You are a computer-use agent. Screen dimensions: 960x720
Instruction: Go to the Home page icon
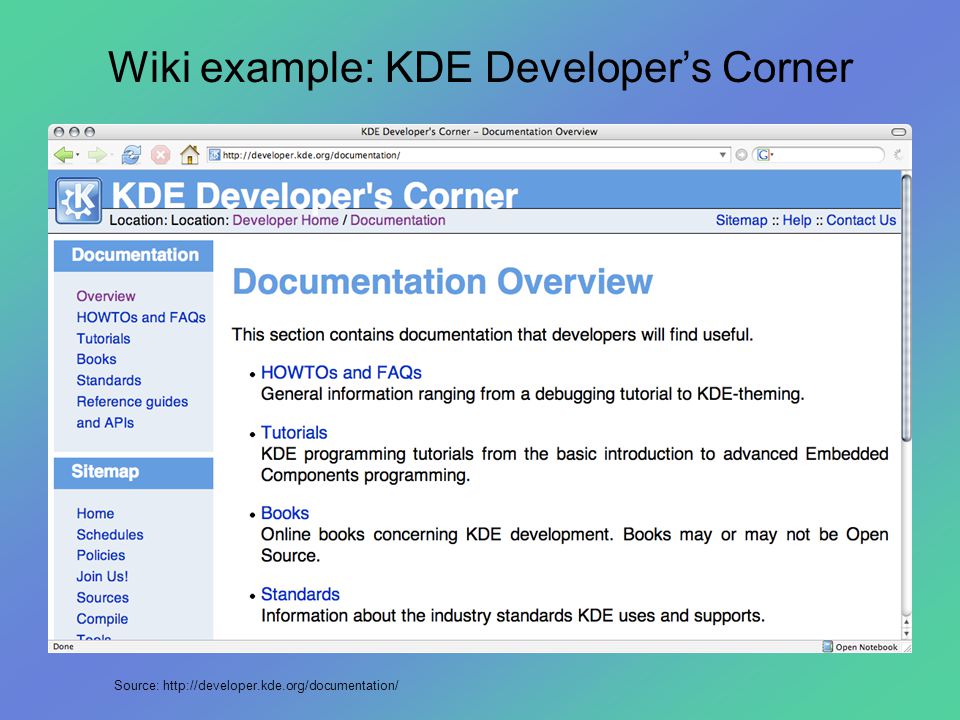coord(190,154)
